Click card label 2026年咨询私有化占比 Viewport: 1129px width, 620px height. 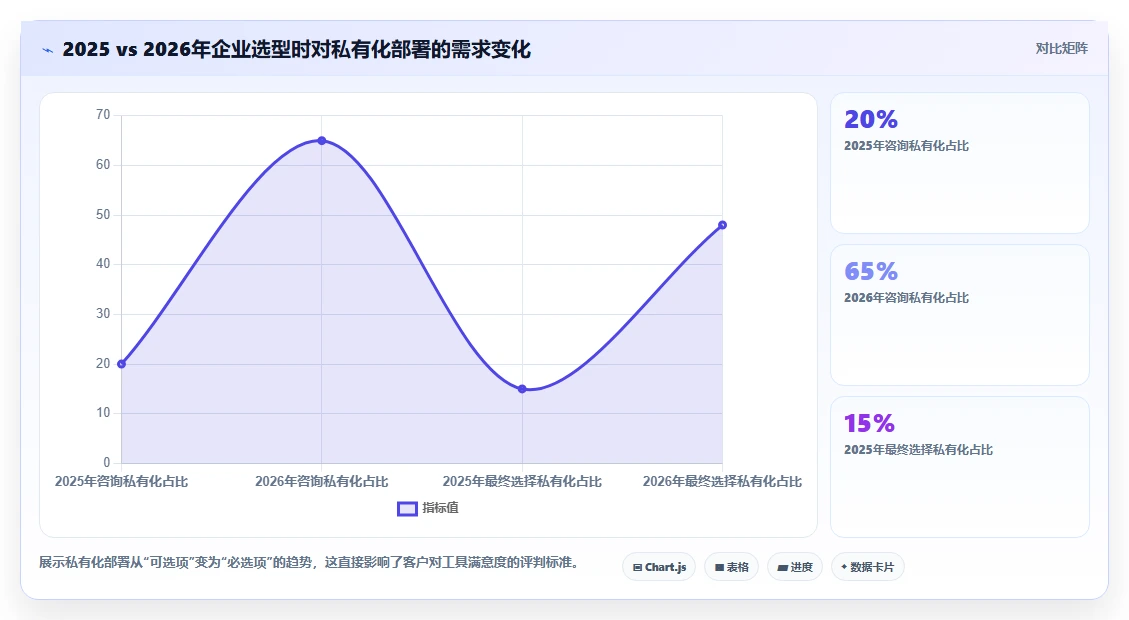906,297
